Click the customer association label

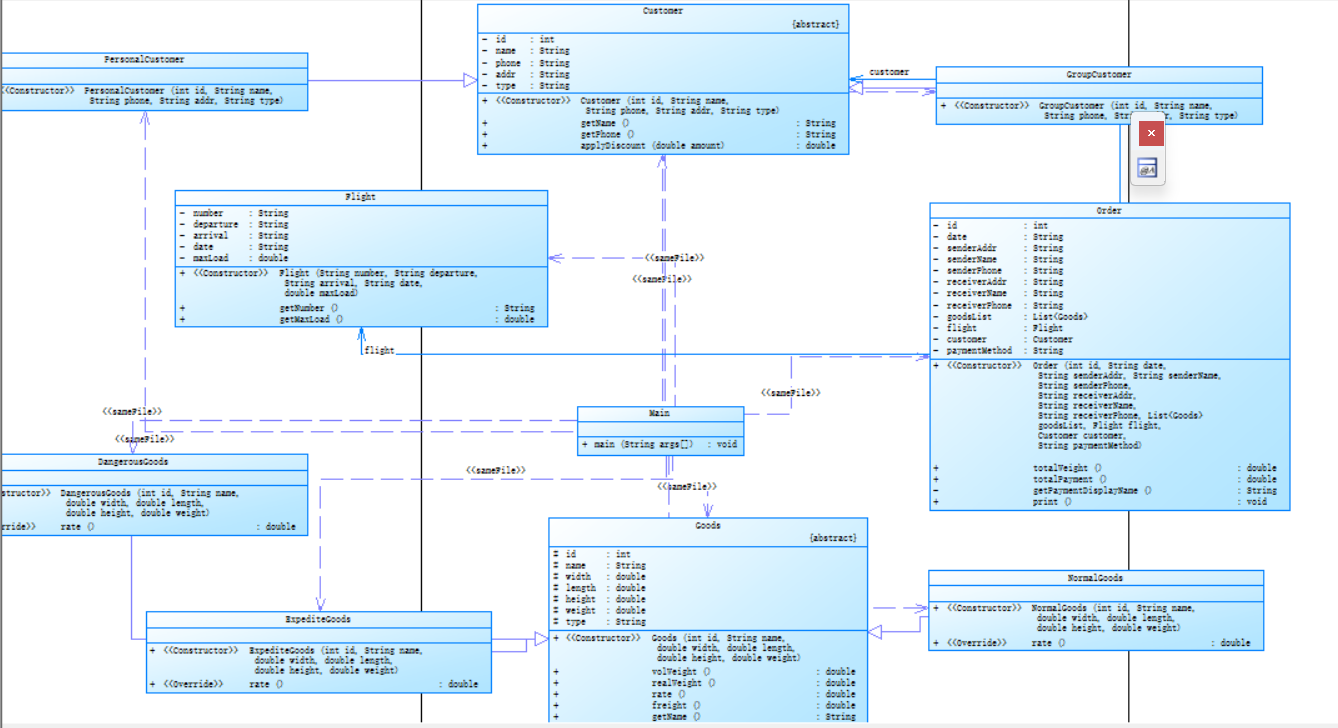[889, 72]
